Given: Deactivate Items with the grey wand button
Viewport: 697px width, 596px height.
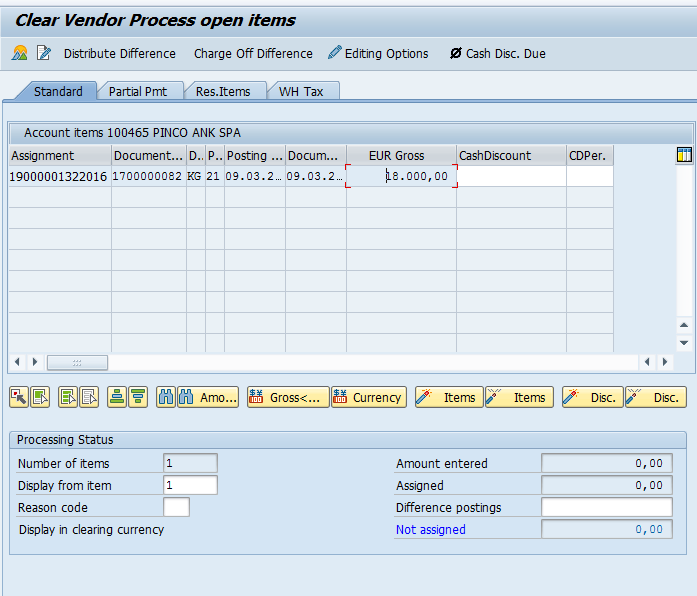Looking at the screenshot, I should (x=519, y=397).
